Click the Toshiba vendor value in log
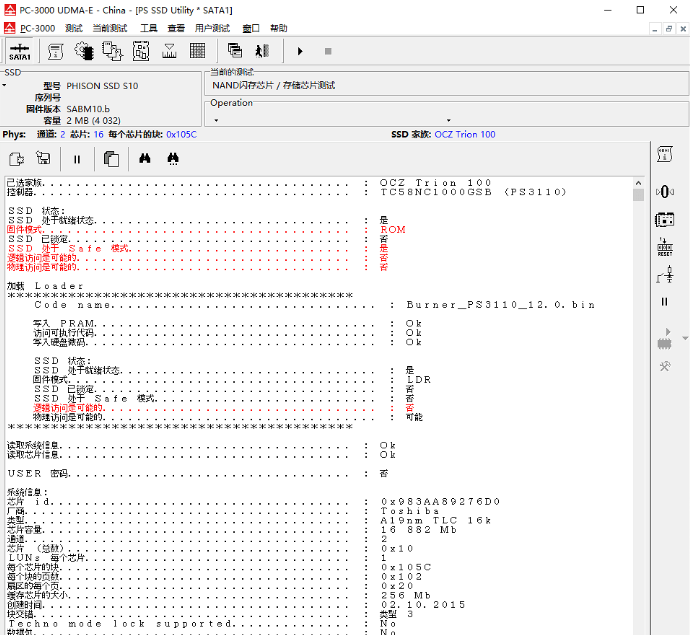Image resolution: width=690 pixels, height=635 pixels. [x=410, y=511]
